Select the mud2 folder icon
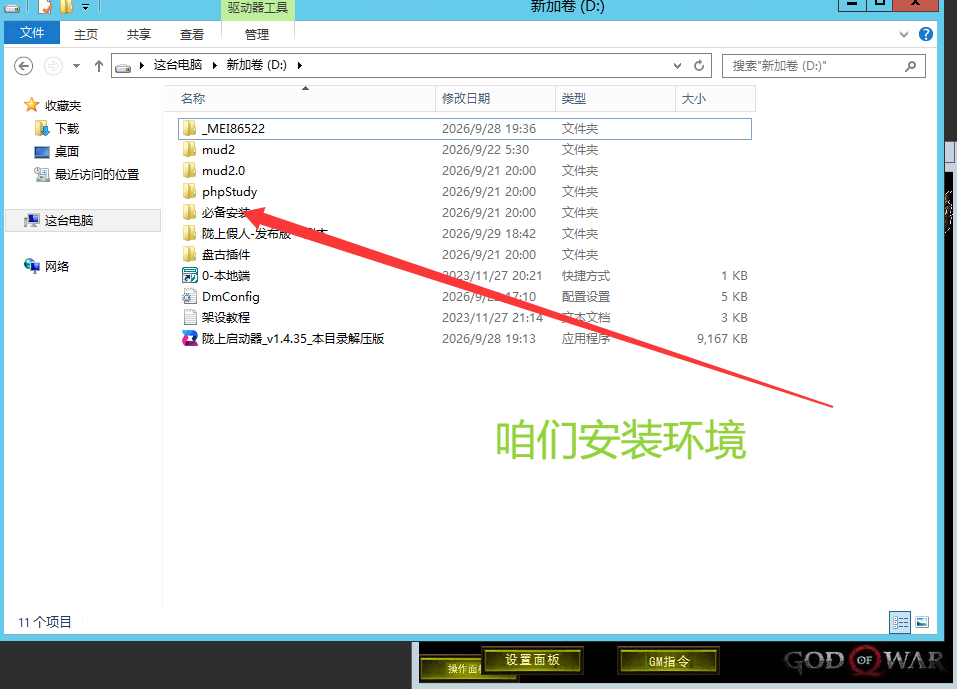957x689 pixels. coord(190,150)
